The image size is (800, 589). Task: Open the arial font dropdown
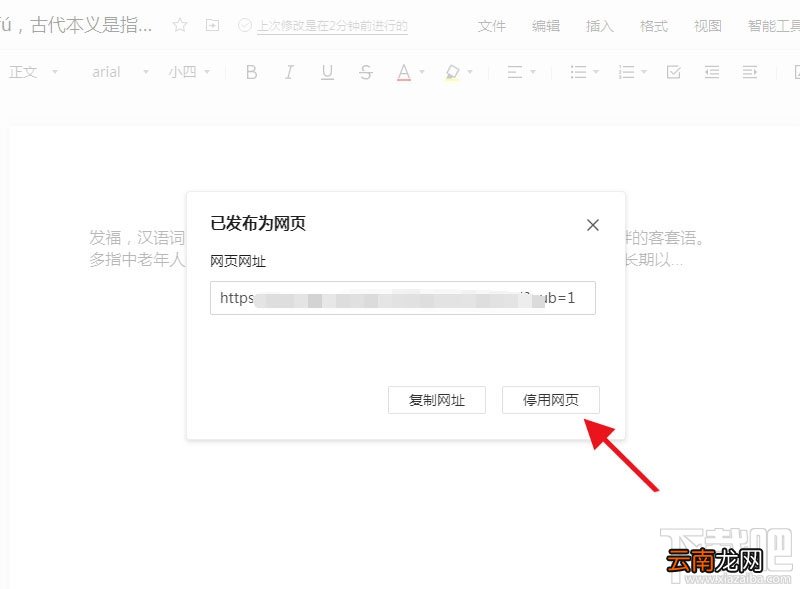120,72
